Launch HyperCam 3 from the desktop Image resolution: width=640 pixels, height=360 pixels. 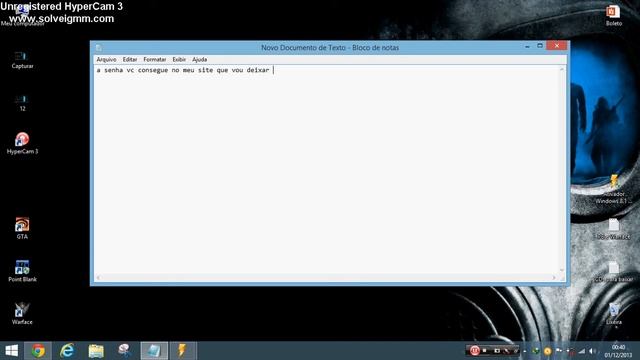[22, 143]
